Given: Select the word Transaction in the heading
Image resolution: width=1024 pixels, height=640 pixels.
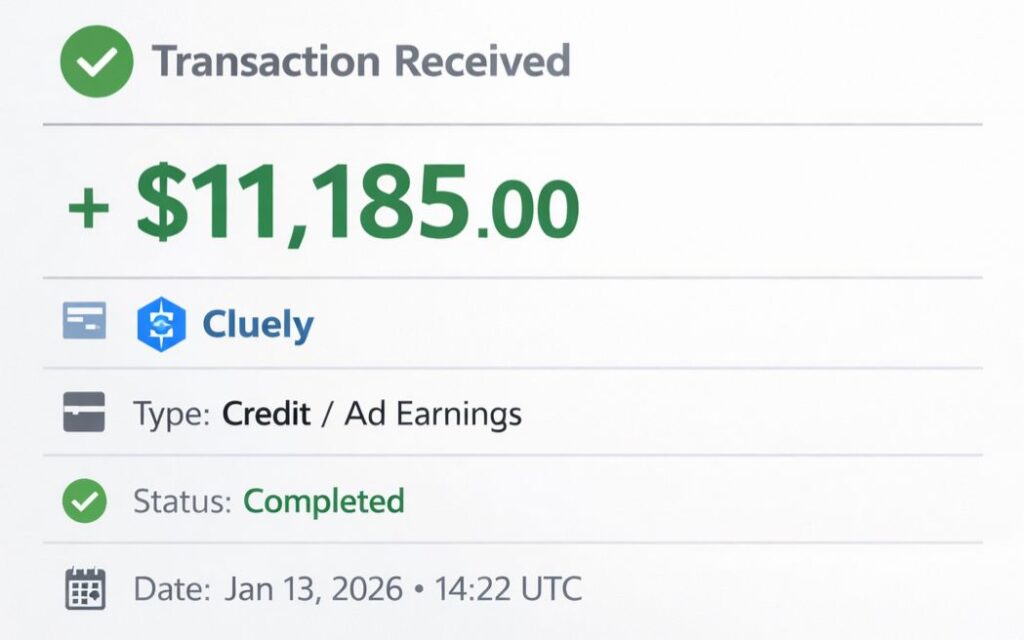Looking at the screenshot, I should pos(265,62).
